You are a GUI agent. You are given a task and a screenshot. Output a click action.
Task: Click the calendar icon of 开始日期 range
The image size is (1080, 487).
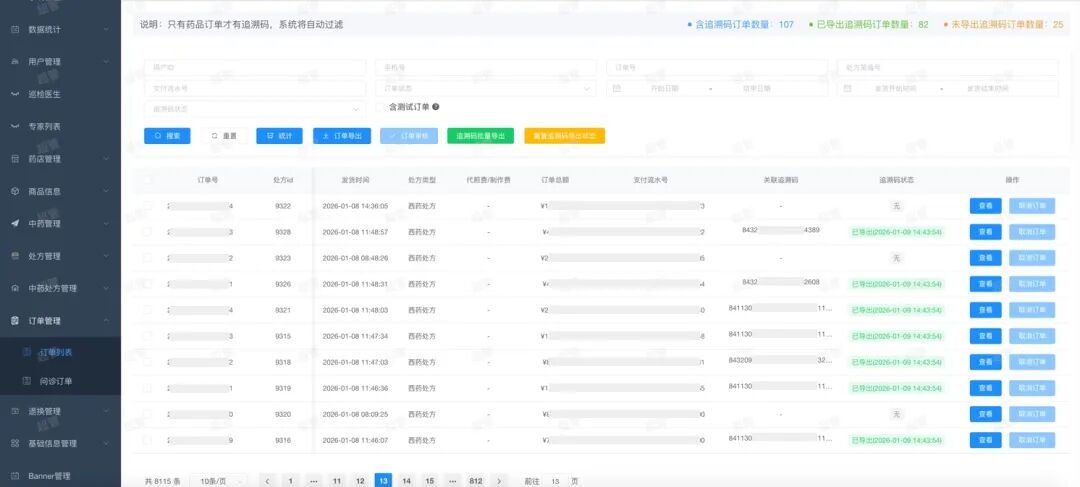616,89
